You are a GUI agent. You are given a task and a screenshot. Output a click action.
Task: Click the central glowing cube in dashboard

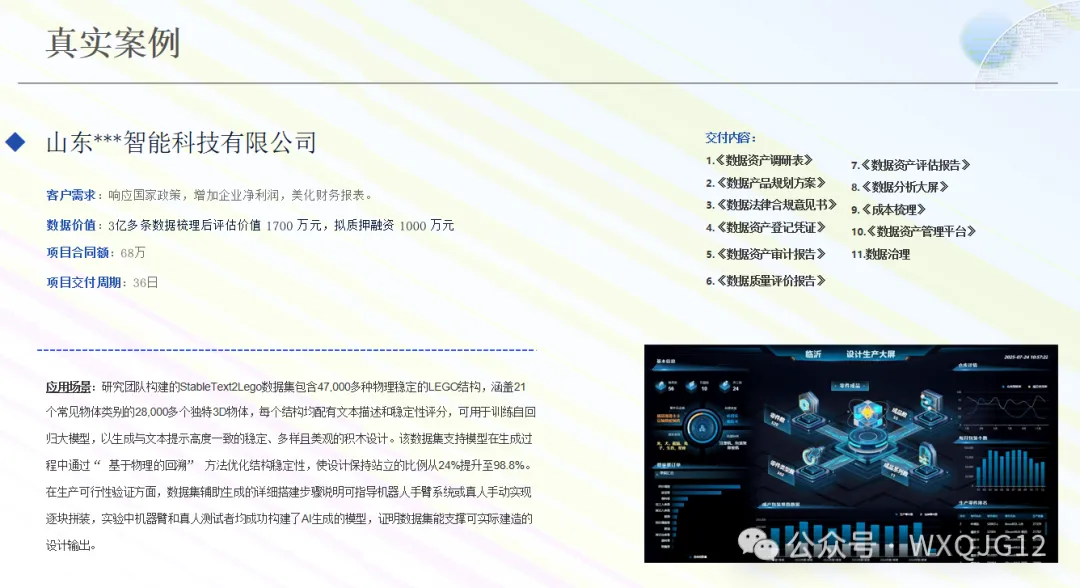866,414
